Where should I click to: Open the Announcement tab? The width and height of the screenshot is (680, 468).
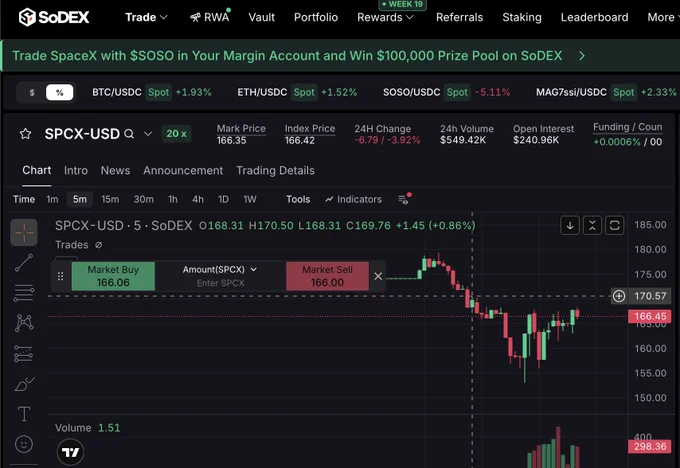[183, 170]
